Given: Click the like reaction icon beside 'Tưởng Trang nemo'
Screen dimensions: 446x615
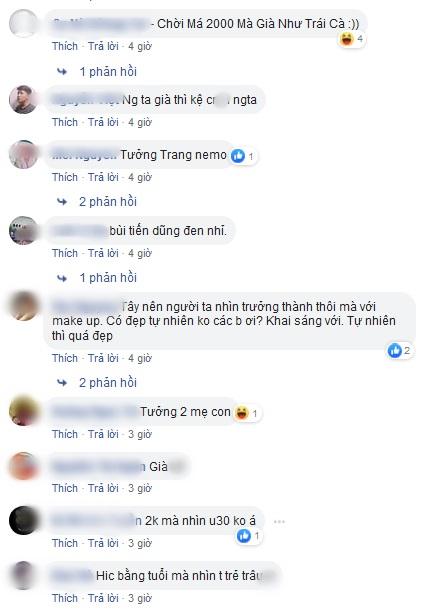Looking at the screenshot, I should [x=238, y=156].
